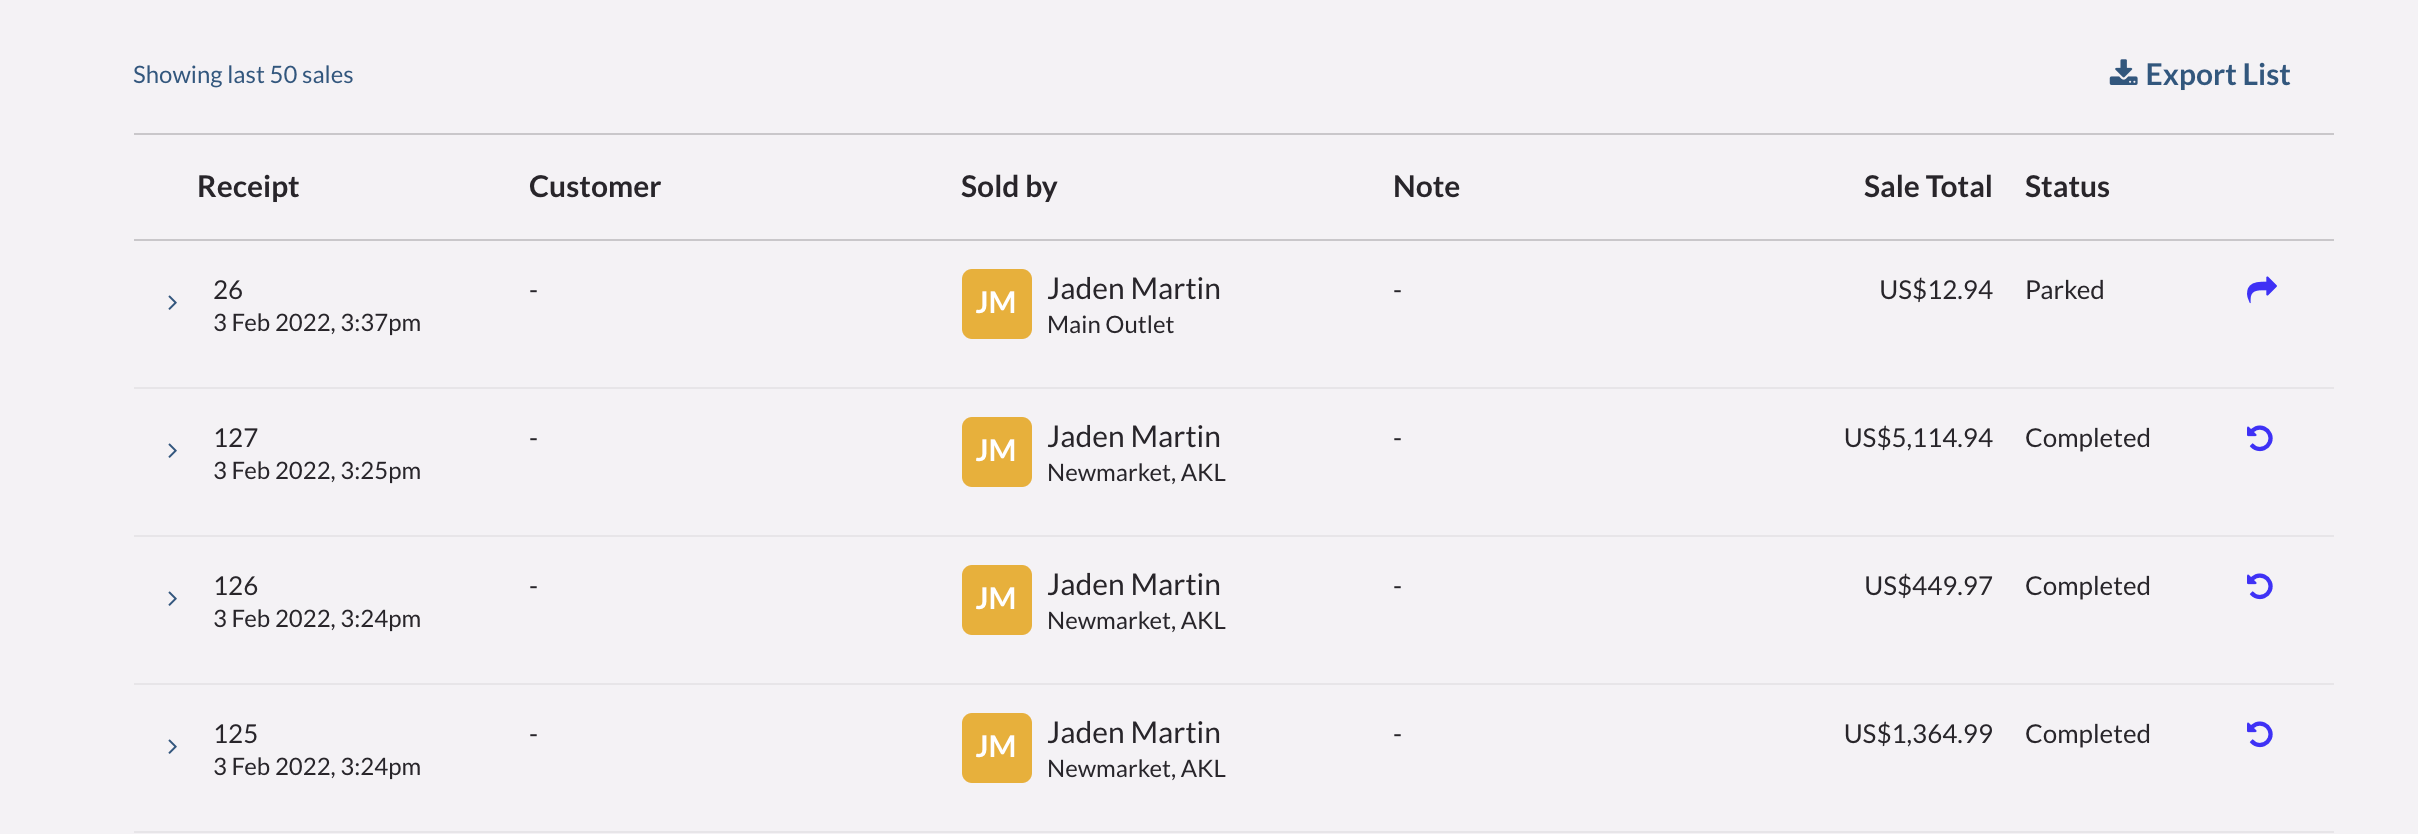The image size is (2418, 834).
Task: Click the return sale icon for receipt 125
Action: (2259, 733)
